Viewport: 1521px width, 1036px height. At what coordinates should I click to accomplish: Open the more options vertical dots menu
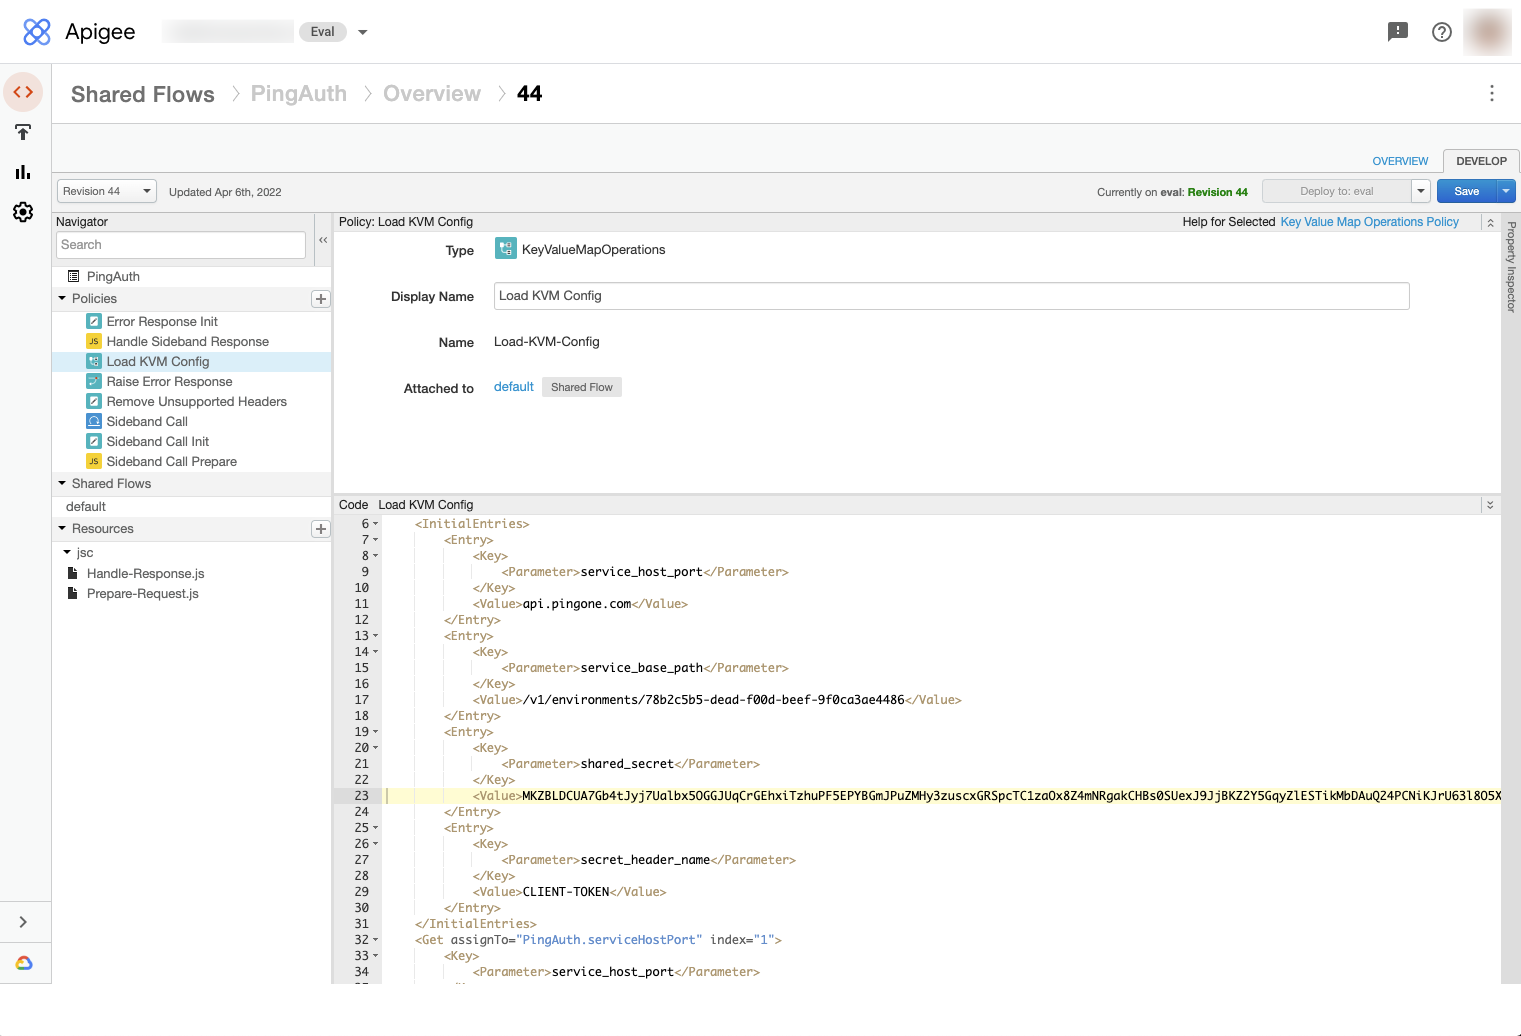[1492, 93]
